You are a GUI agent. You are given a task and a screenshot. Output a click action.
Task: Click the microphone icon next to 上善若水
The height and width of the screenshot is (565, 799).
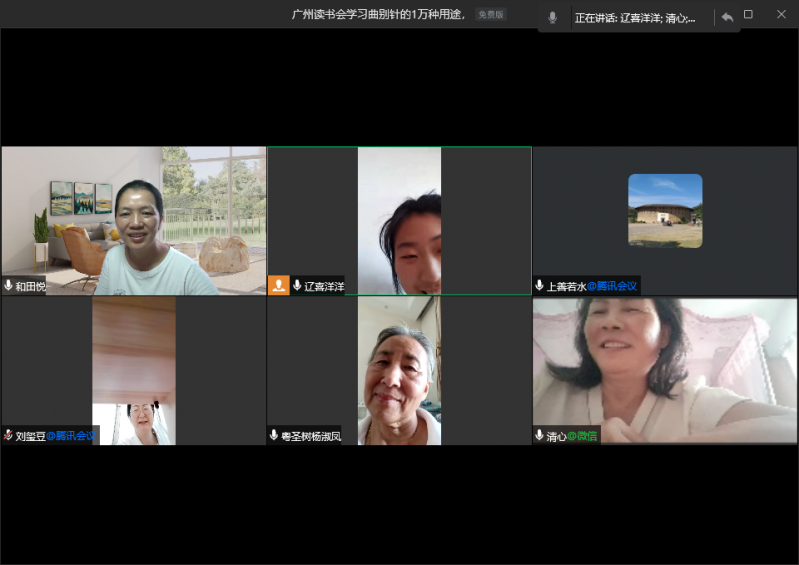(x=540, y=286)
